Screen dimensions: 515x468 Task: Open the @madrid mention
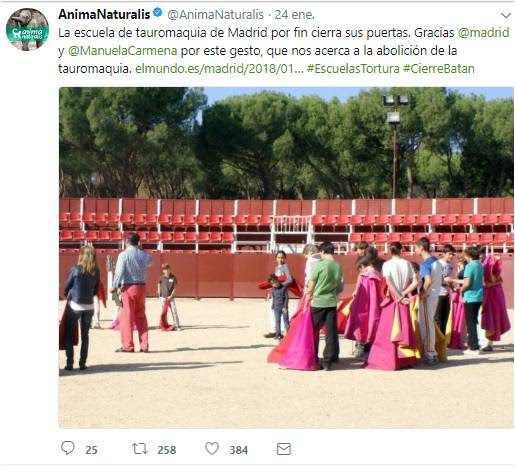[484, 33]
